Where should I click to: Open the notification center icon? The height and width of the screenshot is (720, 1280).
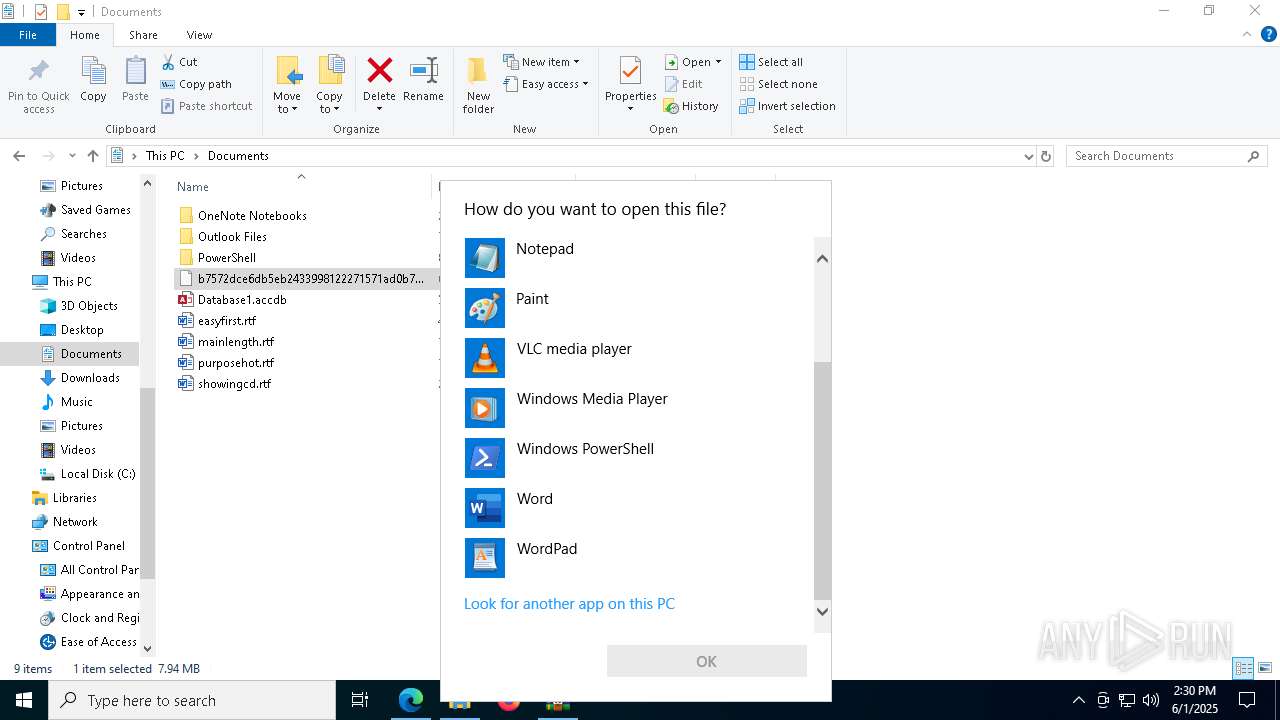click(x=1247, y=700)
